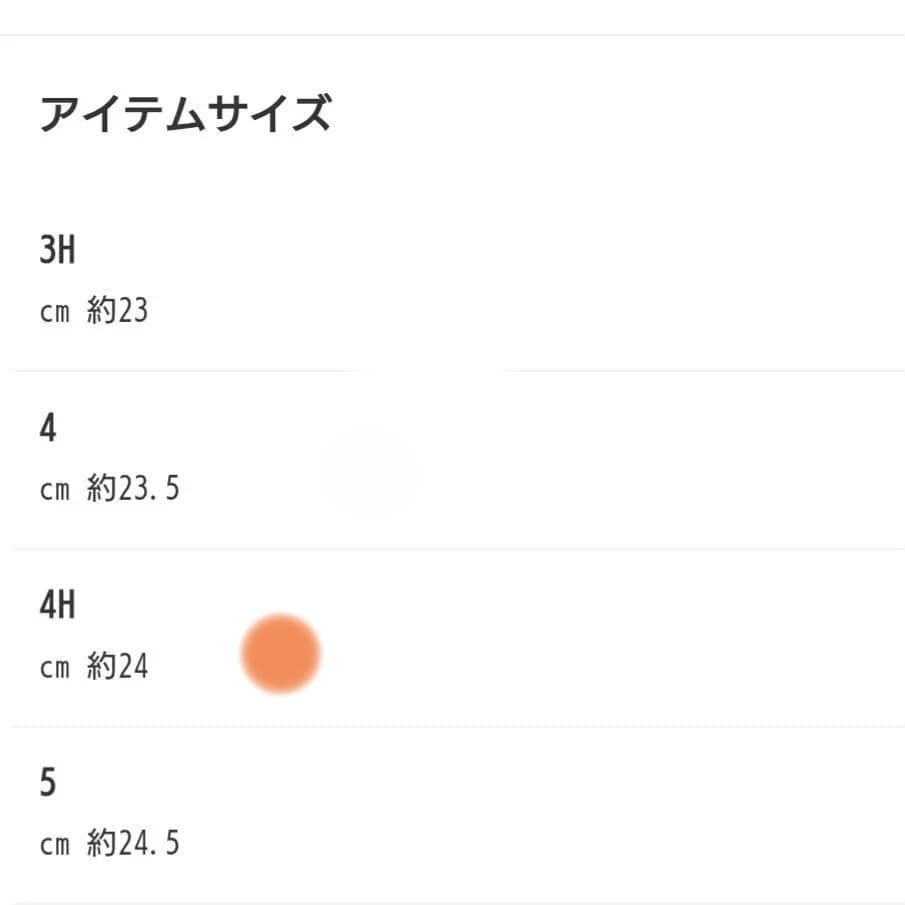Select the size 5 label
This screenshot has width=905, height=905.
[x=48, y=783]
